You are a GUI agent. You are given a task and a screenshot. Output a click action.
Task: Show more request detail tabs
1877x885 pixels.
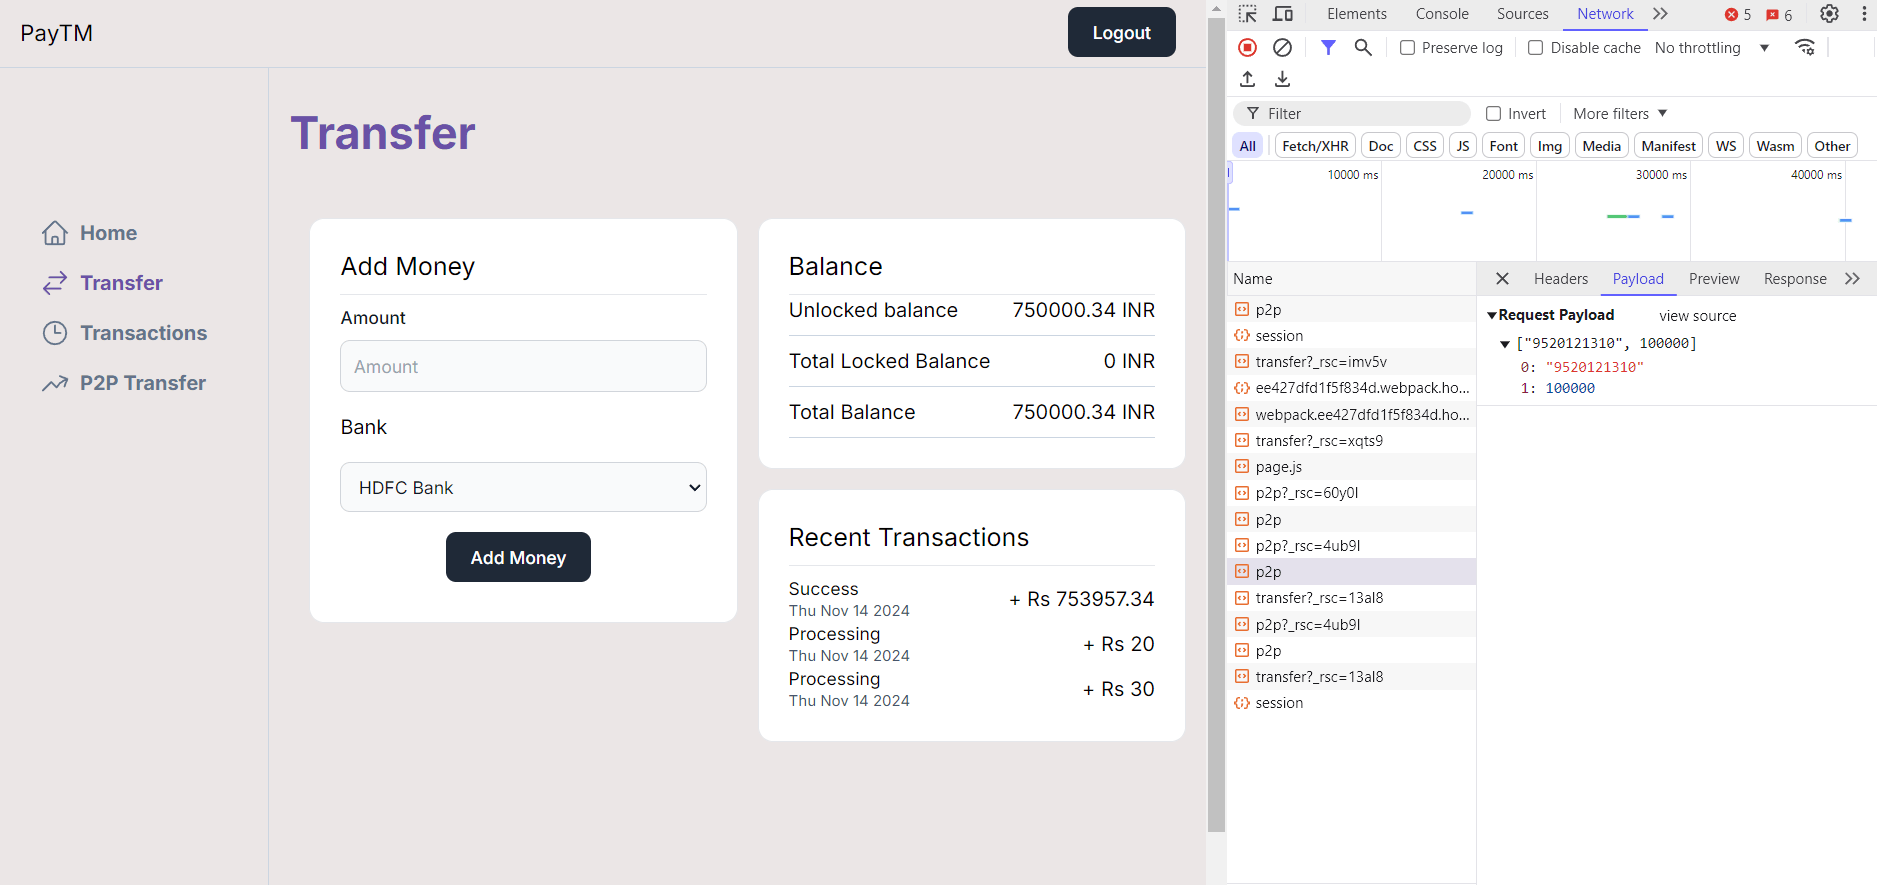(1852, 279)
